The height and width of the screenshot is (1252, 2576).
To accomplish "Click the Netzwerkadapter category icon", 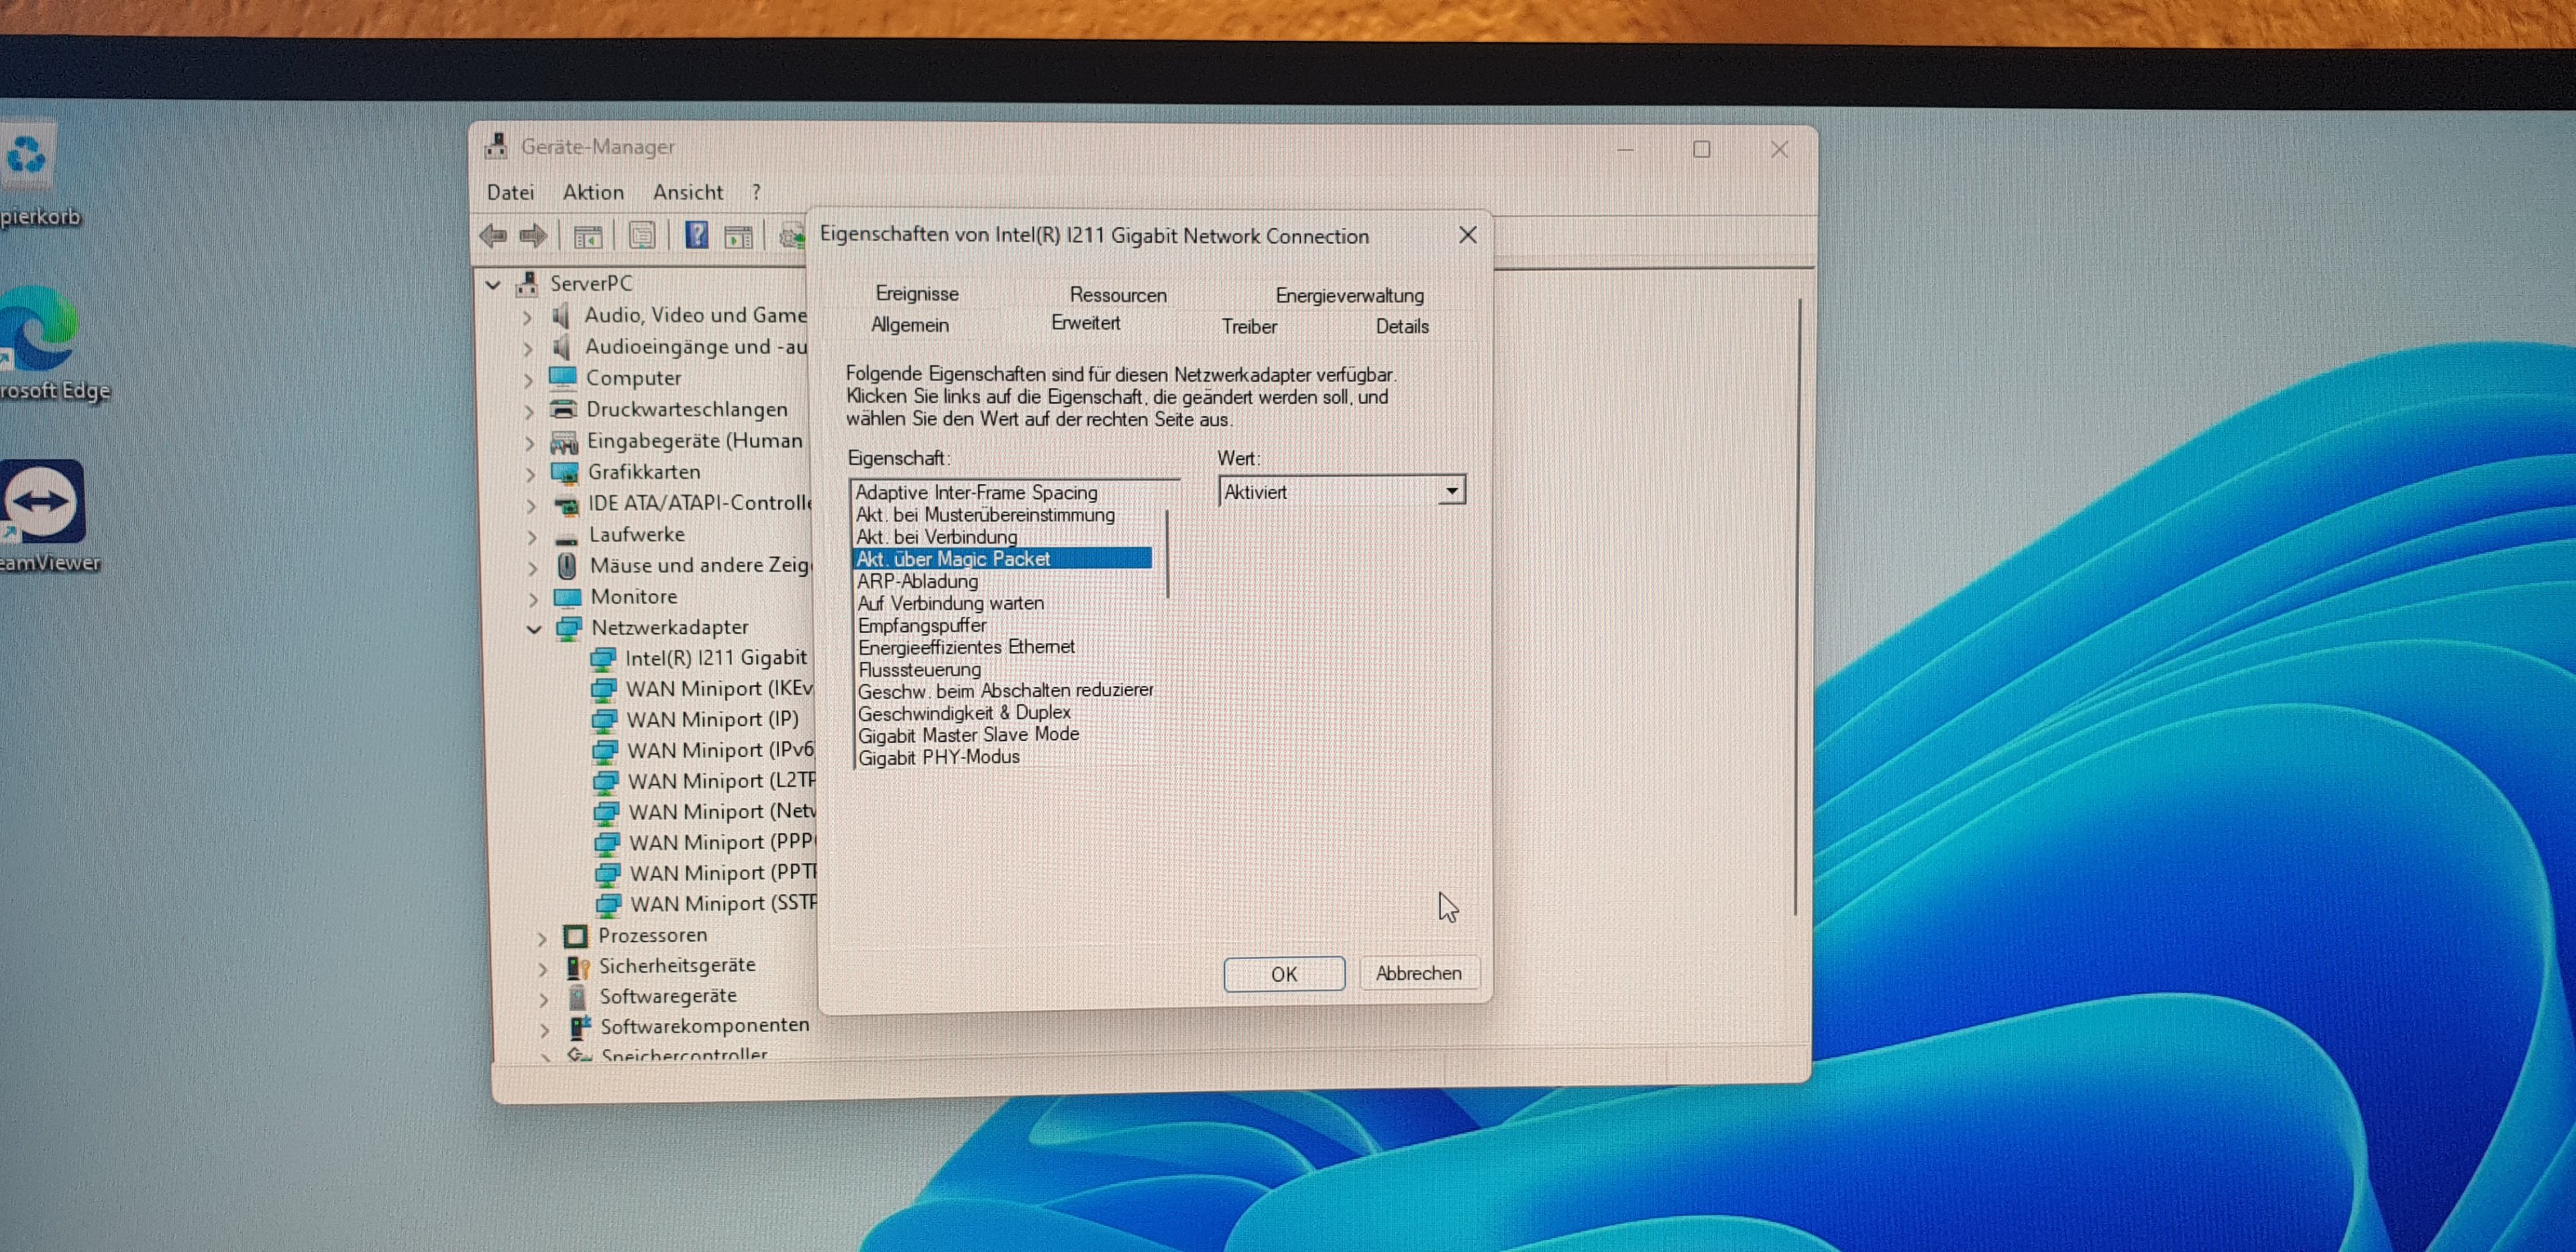I will click(x=569, y=628).
